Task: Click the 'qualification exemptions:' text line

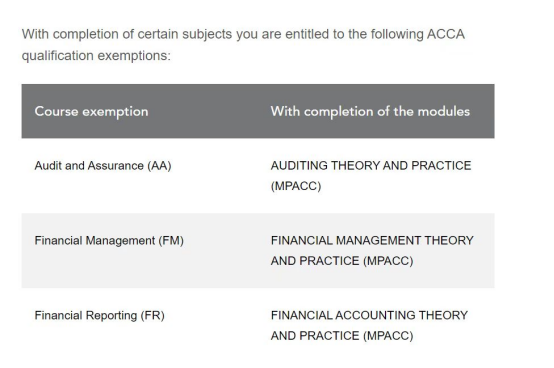Action: [96, 56]
